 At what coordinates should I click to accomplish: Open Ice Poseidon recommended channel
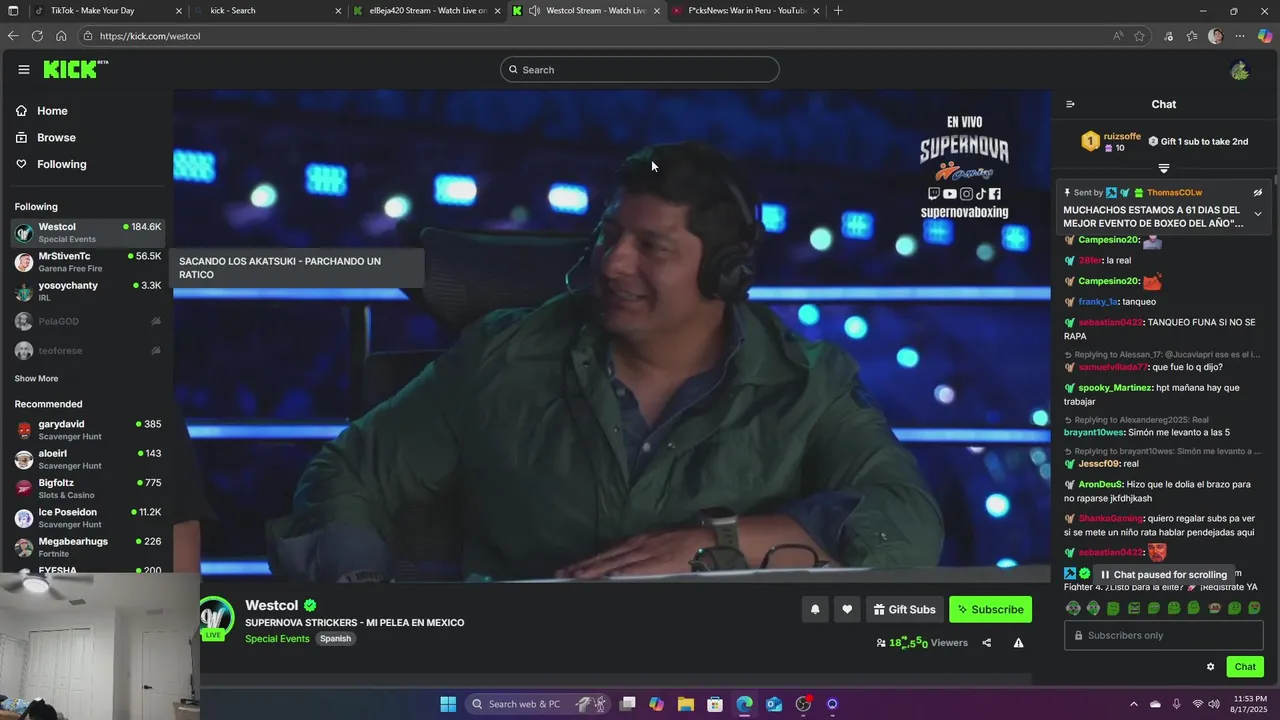pos(88,518)
